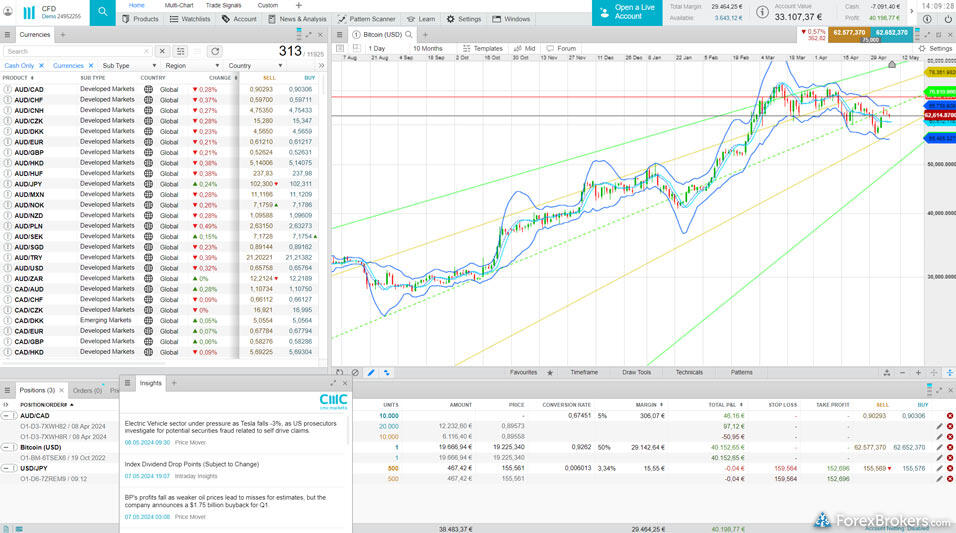The width and height of the screenshot is (956, 533).
Task: Remove the Cash Only filter
Action: pyautogui.click(x=43, y=65)
